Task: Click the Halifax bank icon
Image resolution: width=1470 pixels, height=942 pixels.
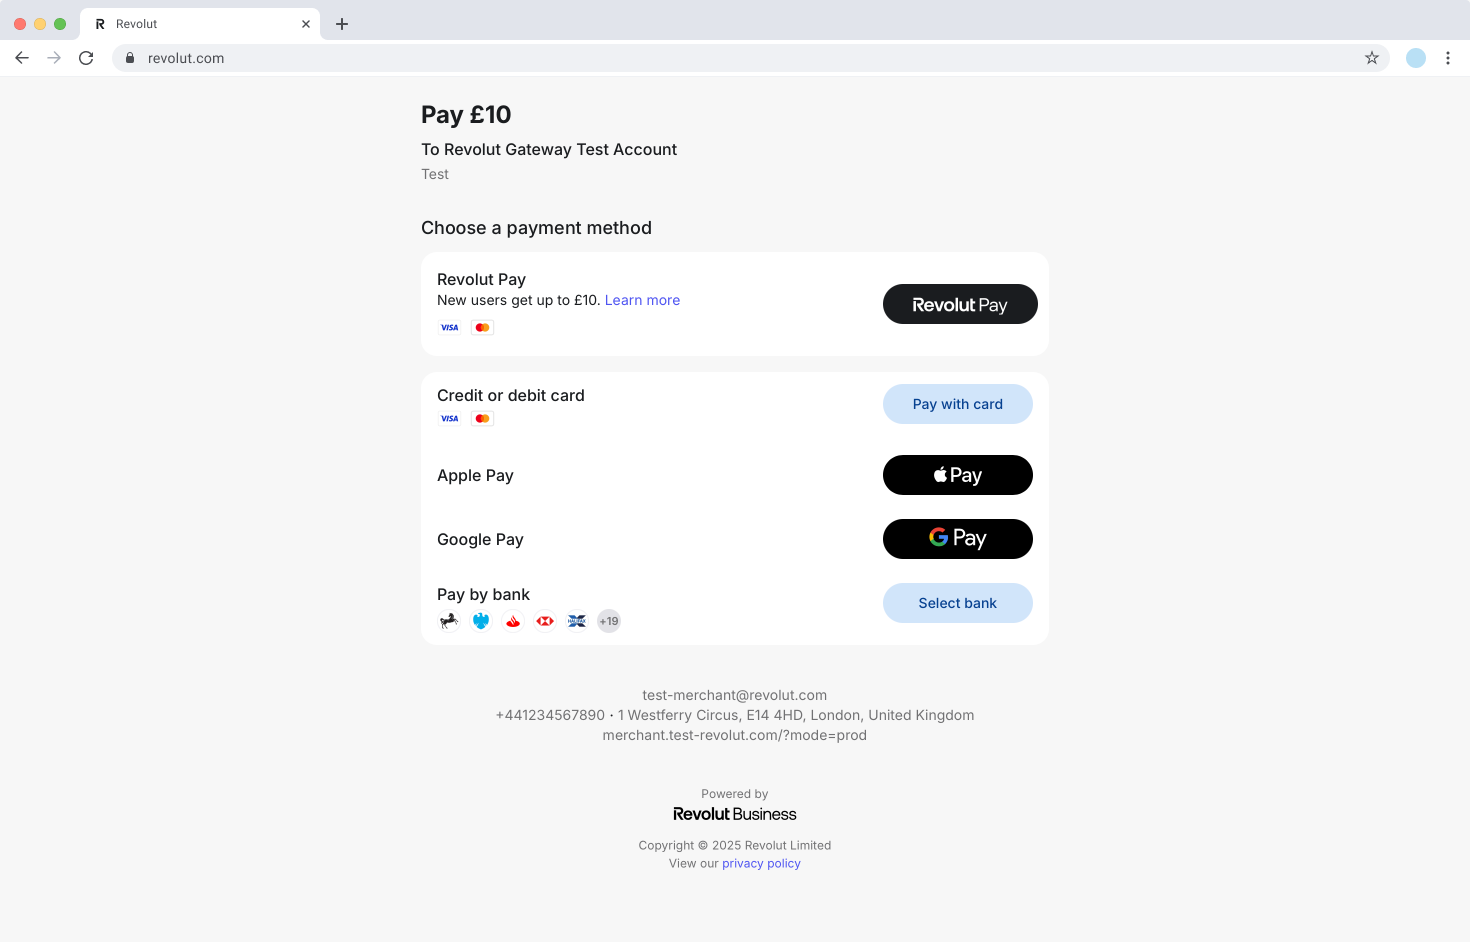Action: point(577,620)
